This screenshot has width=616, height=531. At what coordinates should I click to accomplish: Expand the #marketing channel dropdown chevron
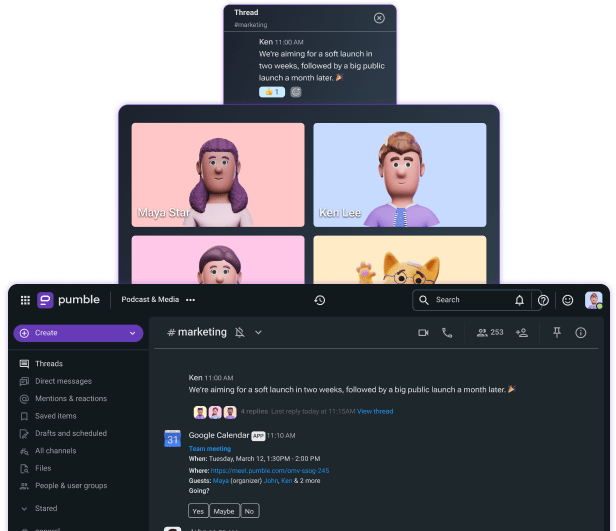pos(258,333)
